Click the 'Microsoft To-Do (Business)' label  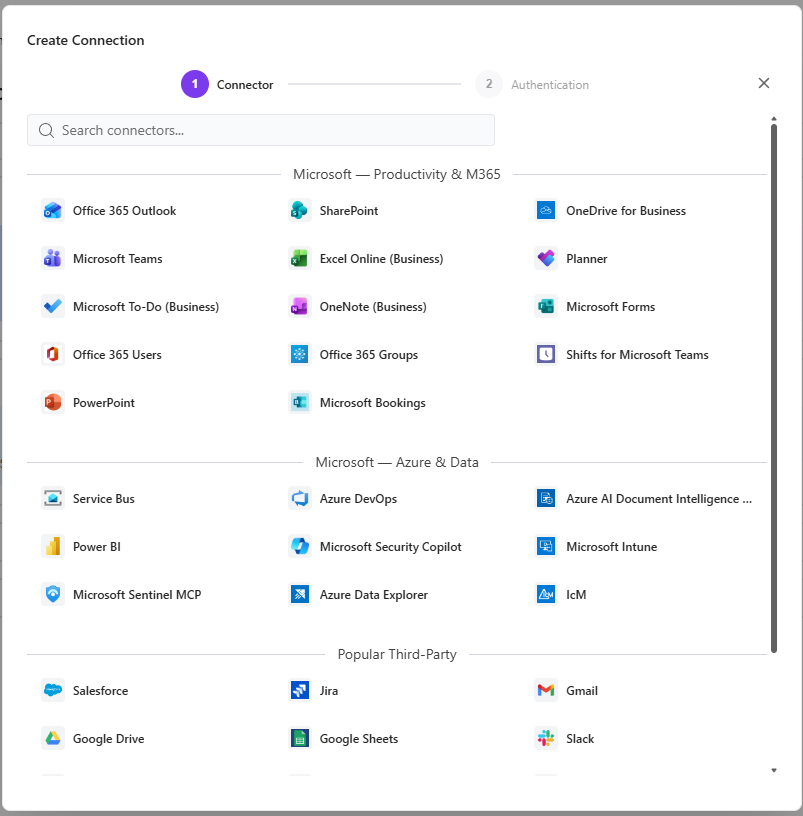tap(146, 307)
